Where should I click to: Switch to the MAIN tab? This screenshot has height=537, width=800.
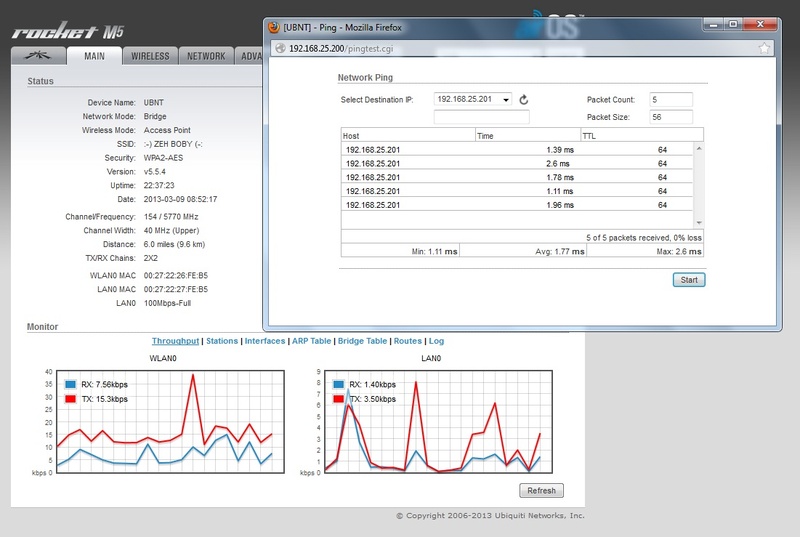pos(94,56)
